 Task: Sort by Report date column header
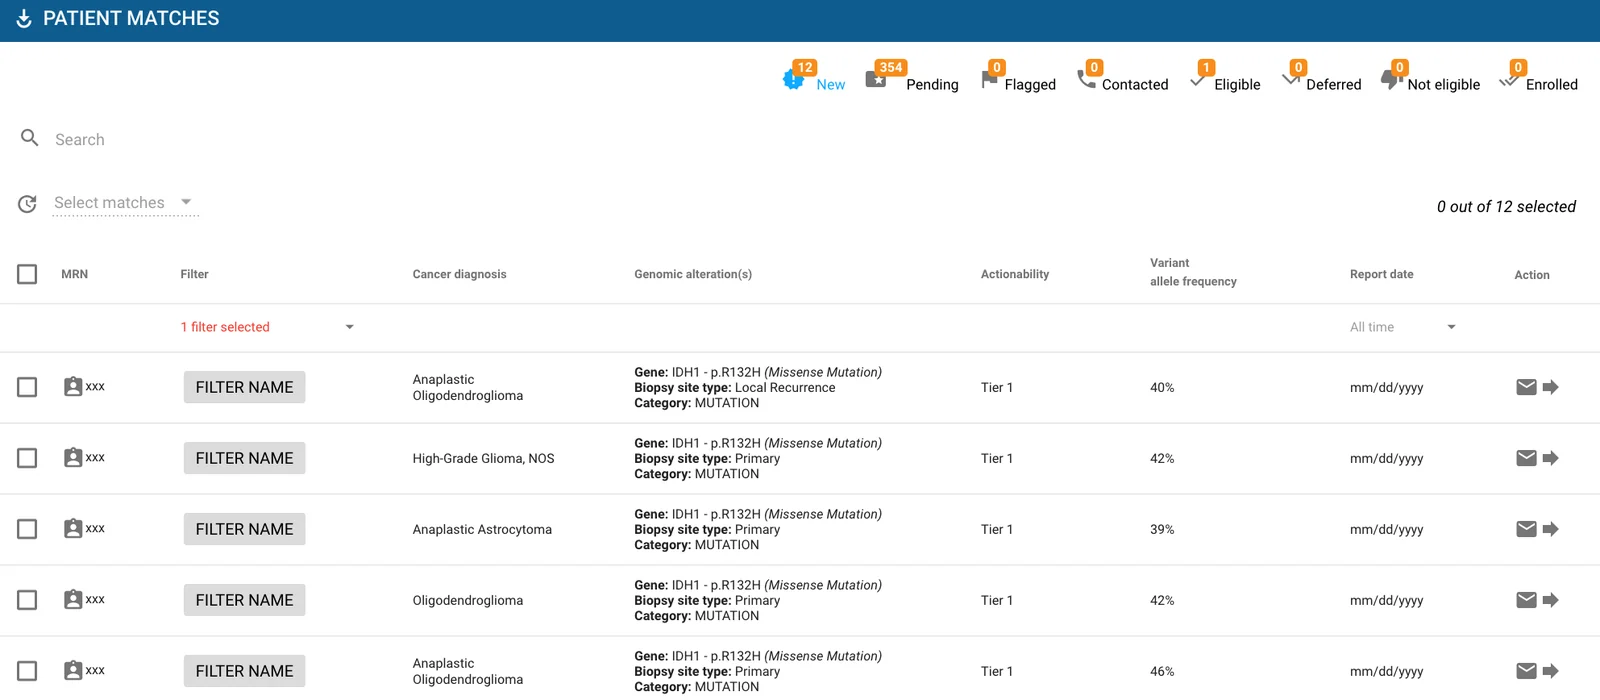(1381, 274)
